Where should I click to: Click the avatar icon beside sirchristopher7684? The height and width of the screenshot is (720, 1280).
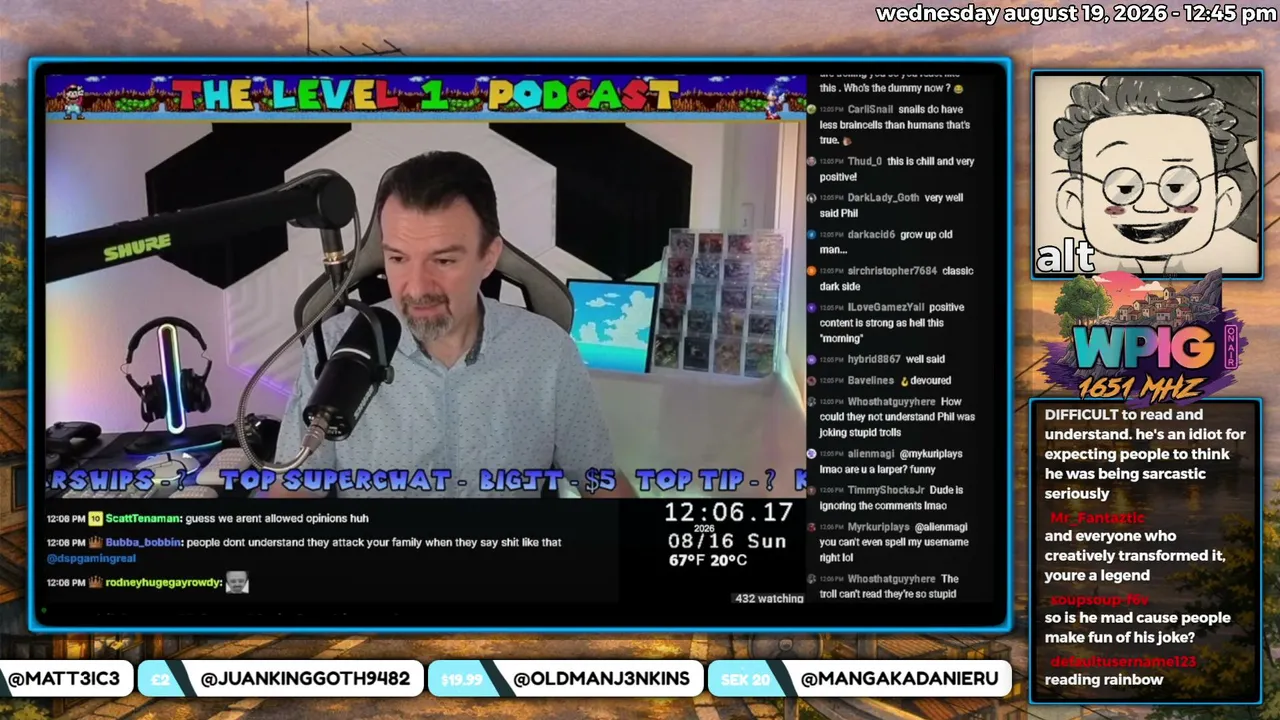click(x=811, y=271)
